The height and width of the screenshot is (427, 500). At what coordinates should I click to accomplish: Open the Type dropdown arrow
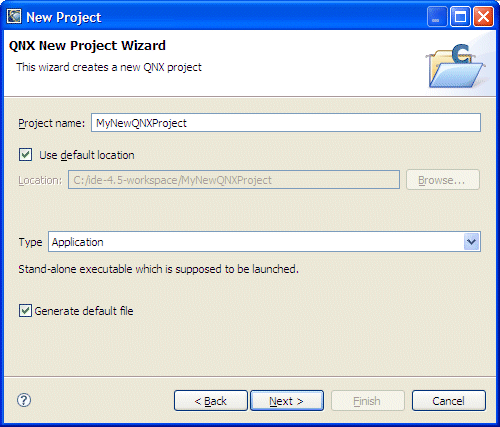pyautogui.click(x=471, y=241)
